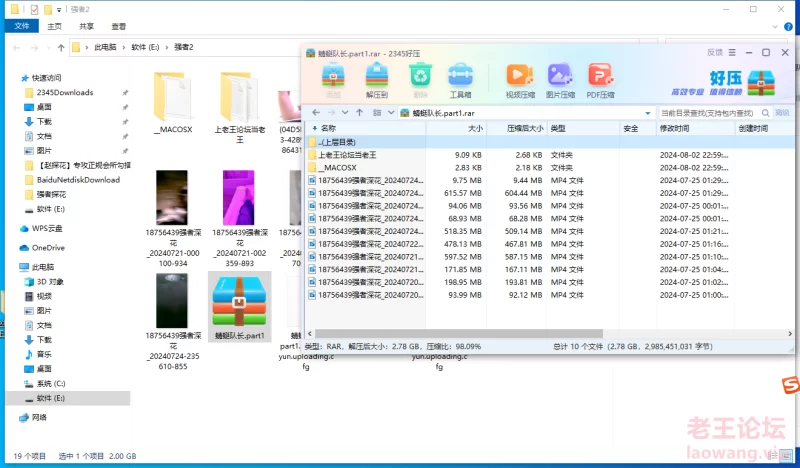The width and height of the screenshot is (800, 468).
Task: Sort by the 压缩后大小 column header
Action: [x=516, y=128]
